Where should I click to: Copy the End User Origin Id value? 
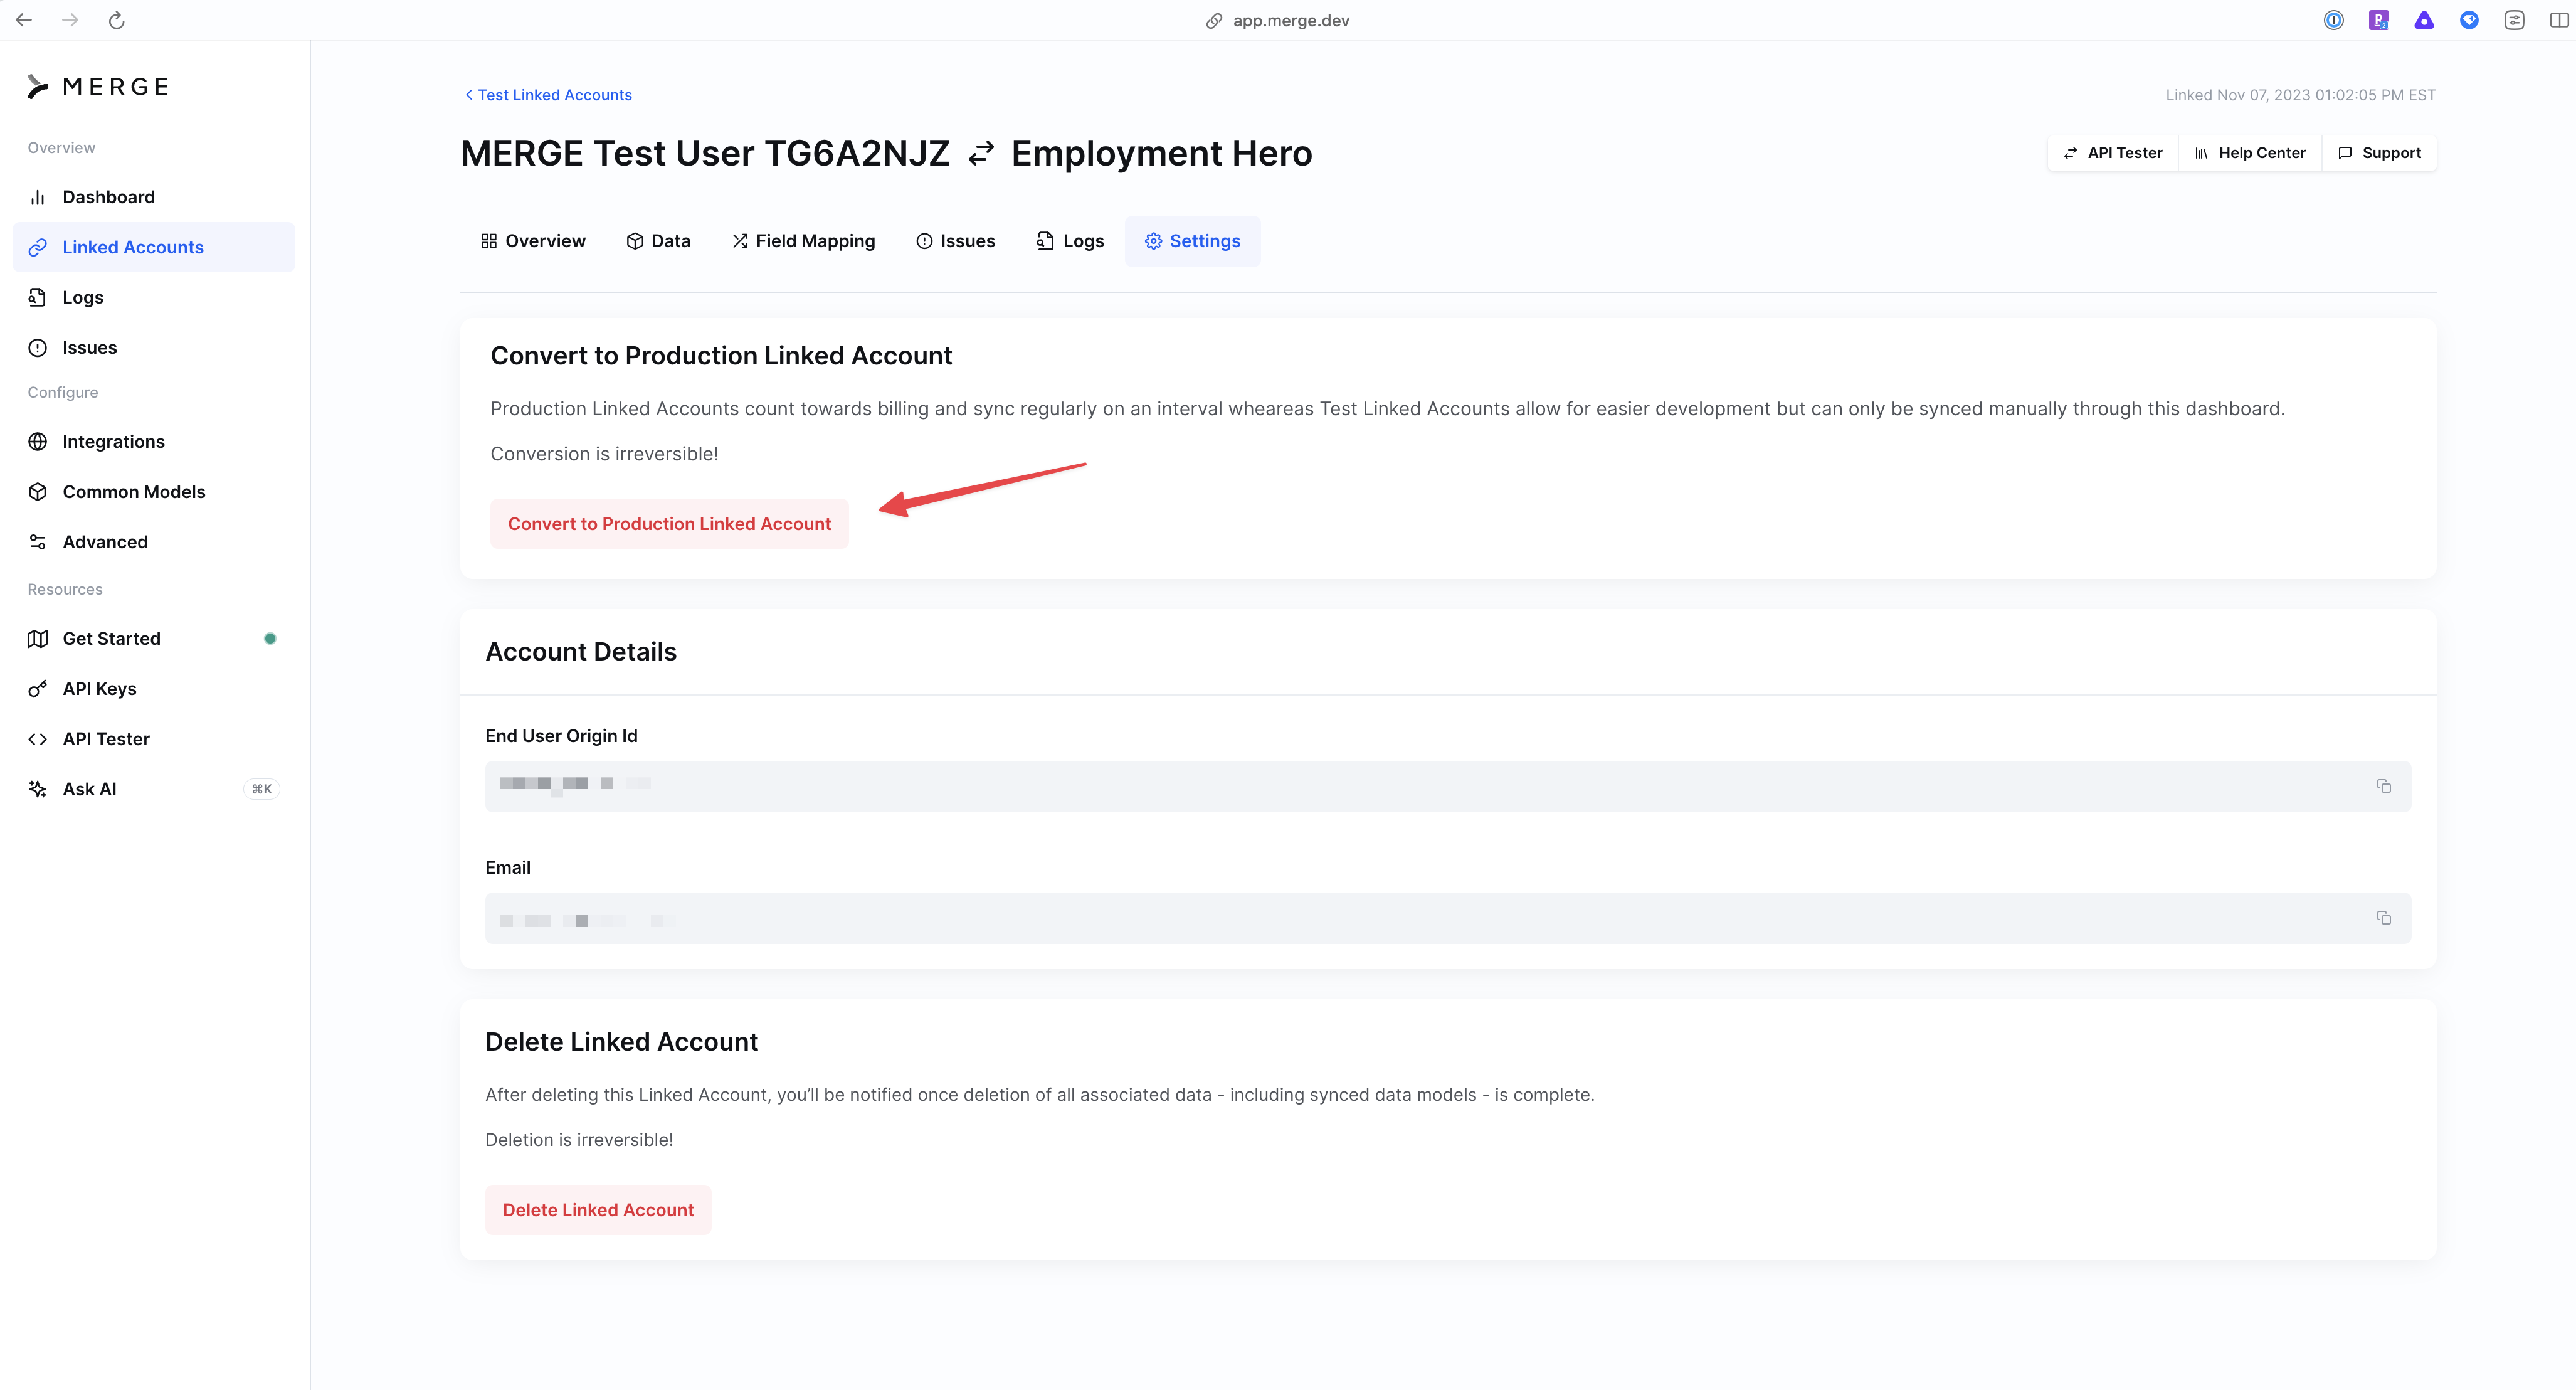2383,786
